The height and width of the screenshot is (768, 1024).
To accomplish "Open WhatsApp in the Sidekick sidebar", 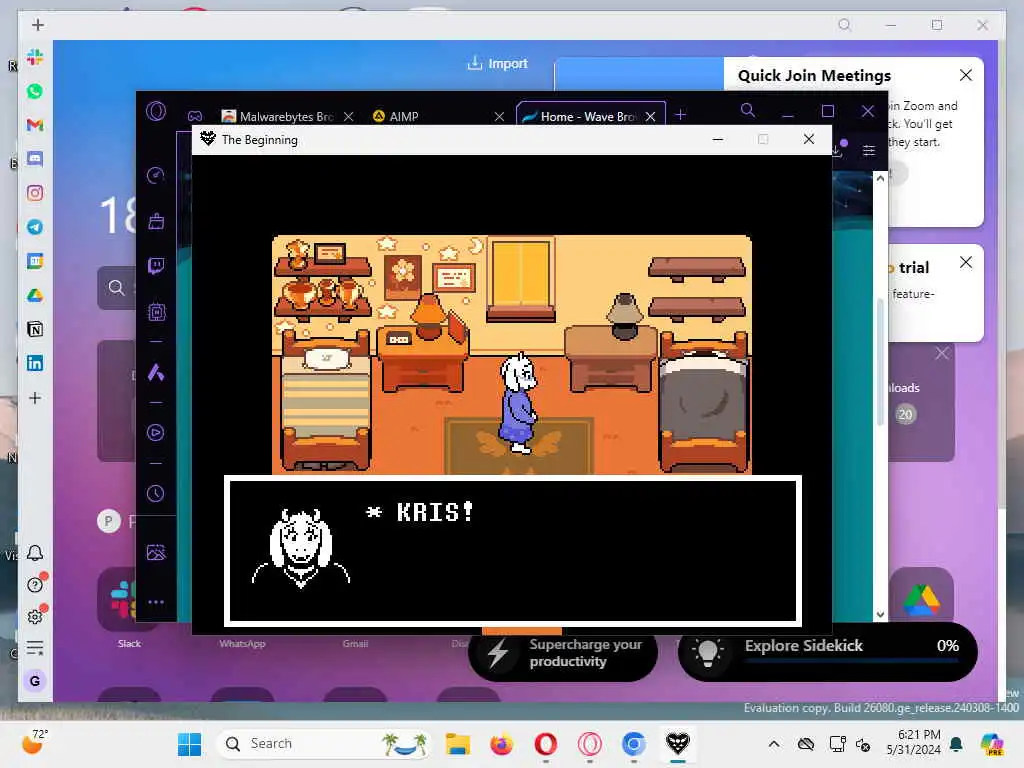I will [x=35, y=91].
